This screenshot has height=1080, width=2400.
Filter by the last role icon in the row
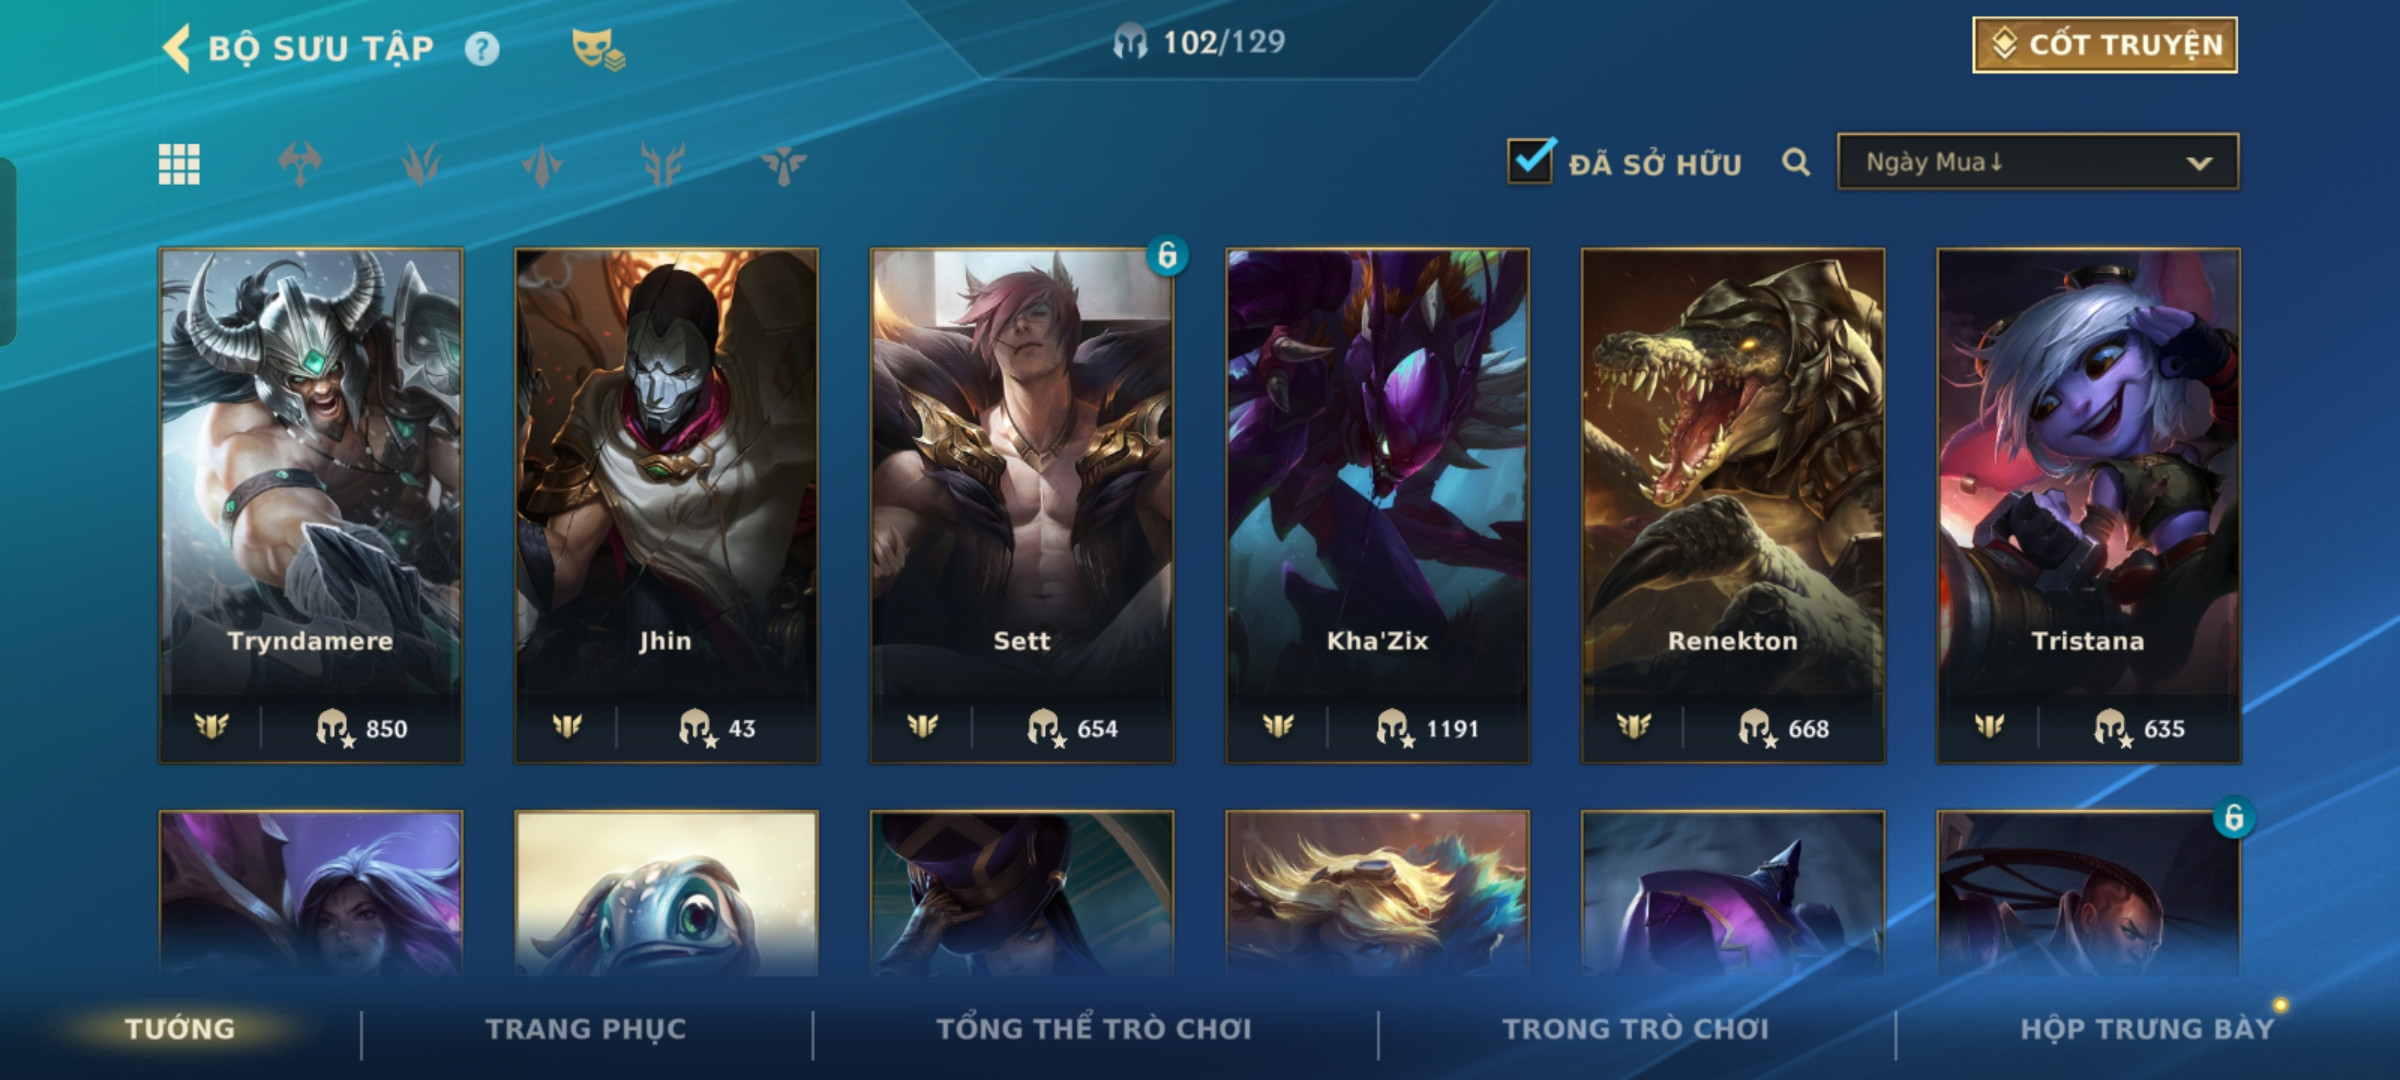[x=783, y=164]
